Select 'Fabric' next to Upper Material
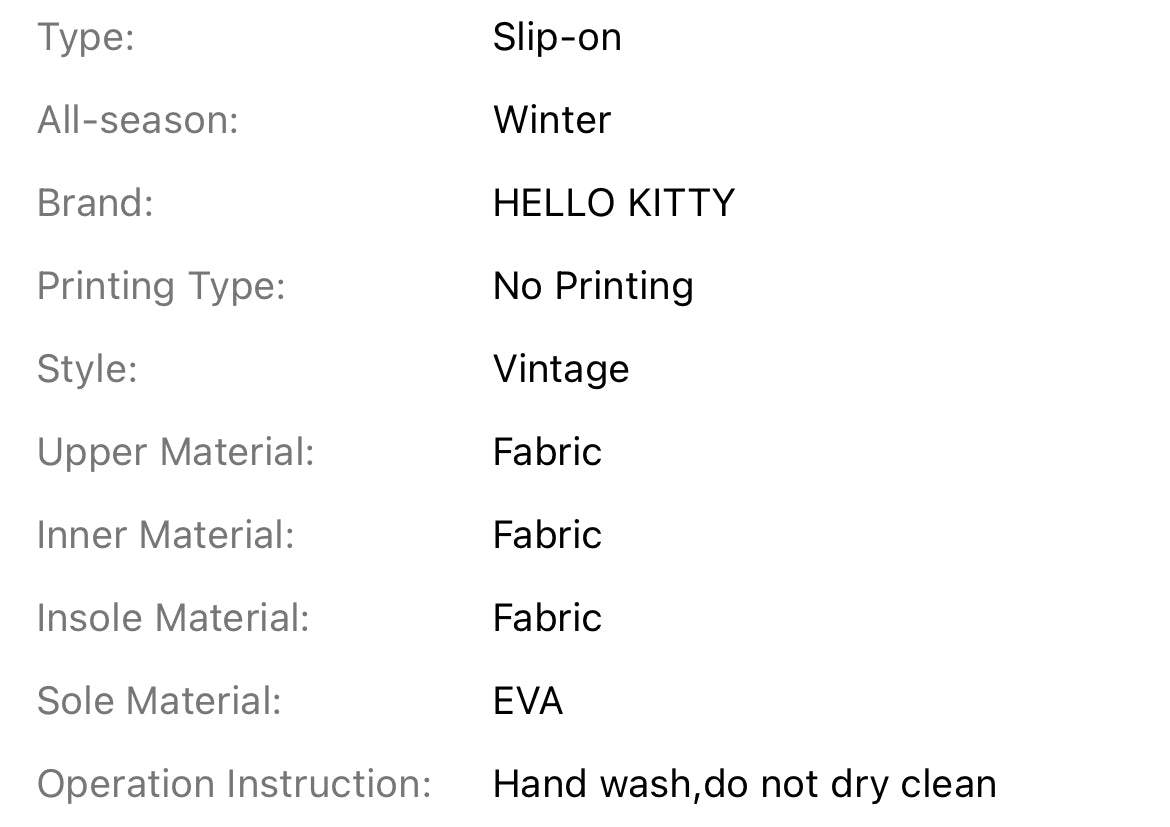 [x=547, y=453]
